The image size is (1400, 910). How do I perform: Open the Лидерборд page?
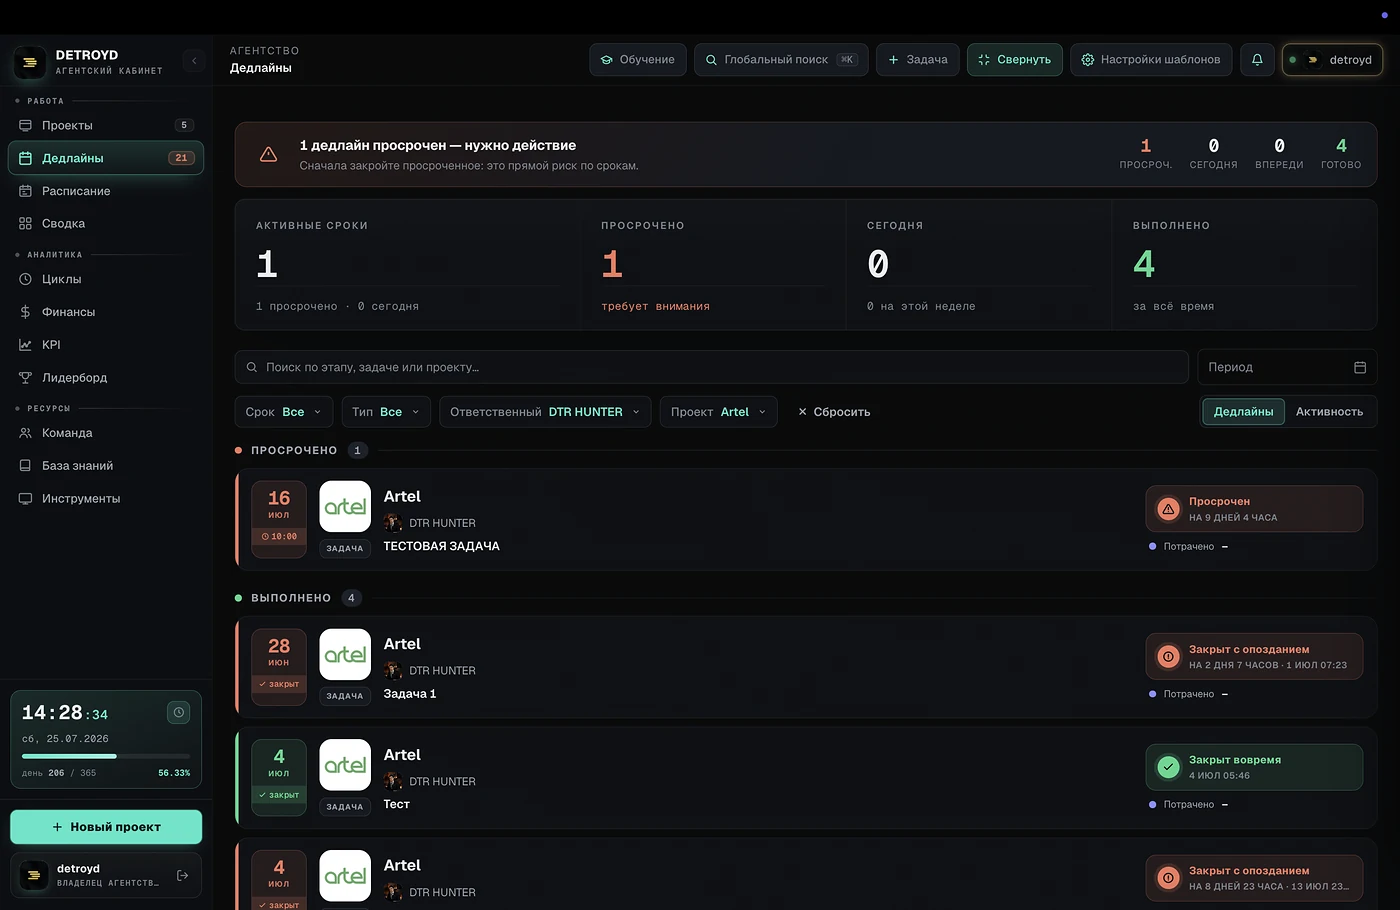pyautogui.click(x=106, y=377)
